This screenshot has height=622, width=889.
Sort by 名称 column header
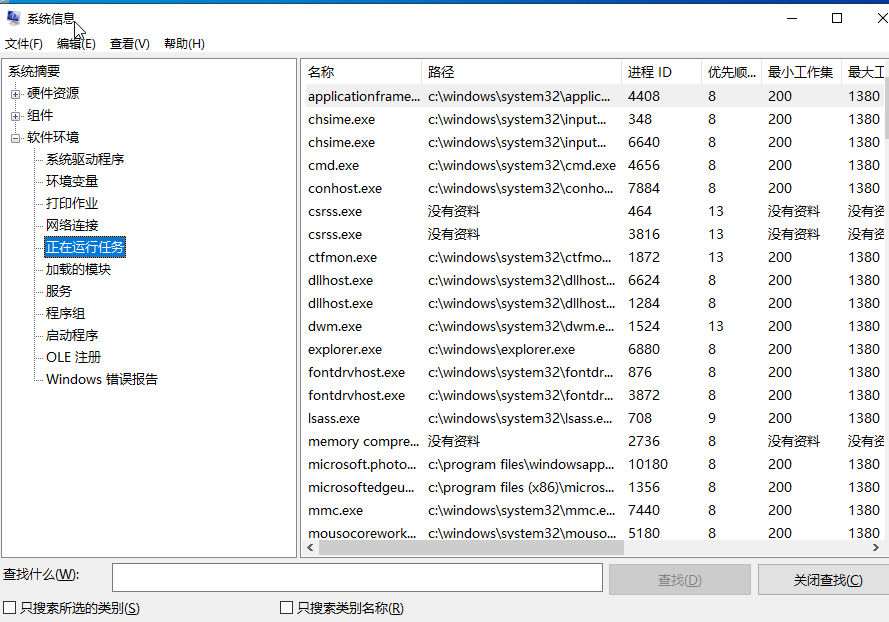point(363,72)
